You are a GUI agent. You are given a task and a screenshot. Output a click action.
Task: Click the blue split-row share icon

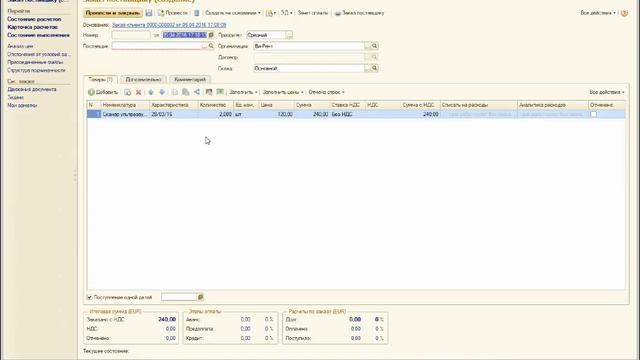pyautogui.click(x=197, y=92)
